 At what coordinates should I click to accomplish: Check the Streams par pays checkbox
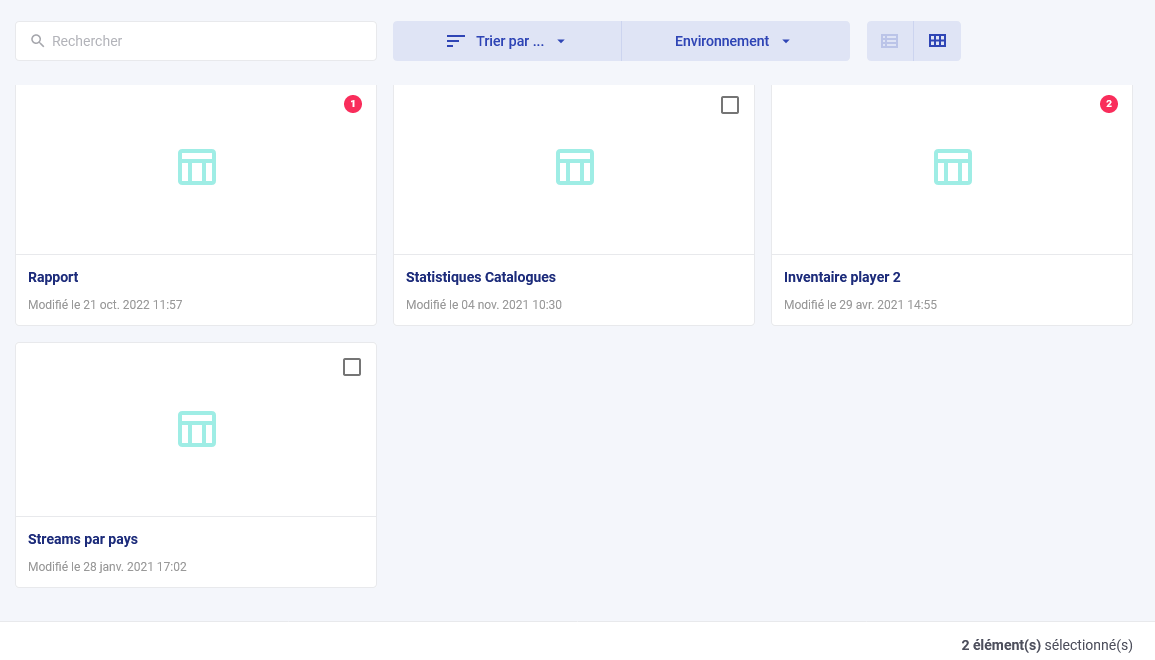click(x=351, y=367)
